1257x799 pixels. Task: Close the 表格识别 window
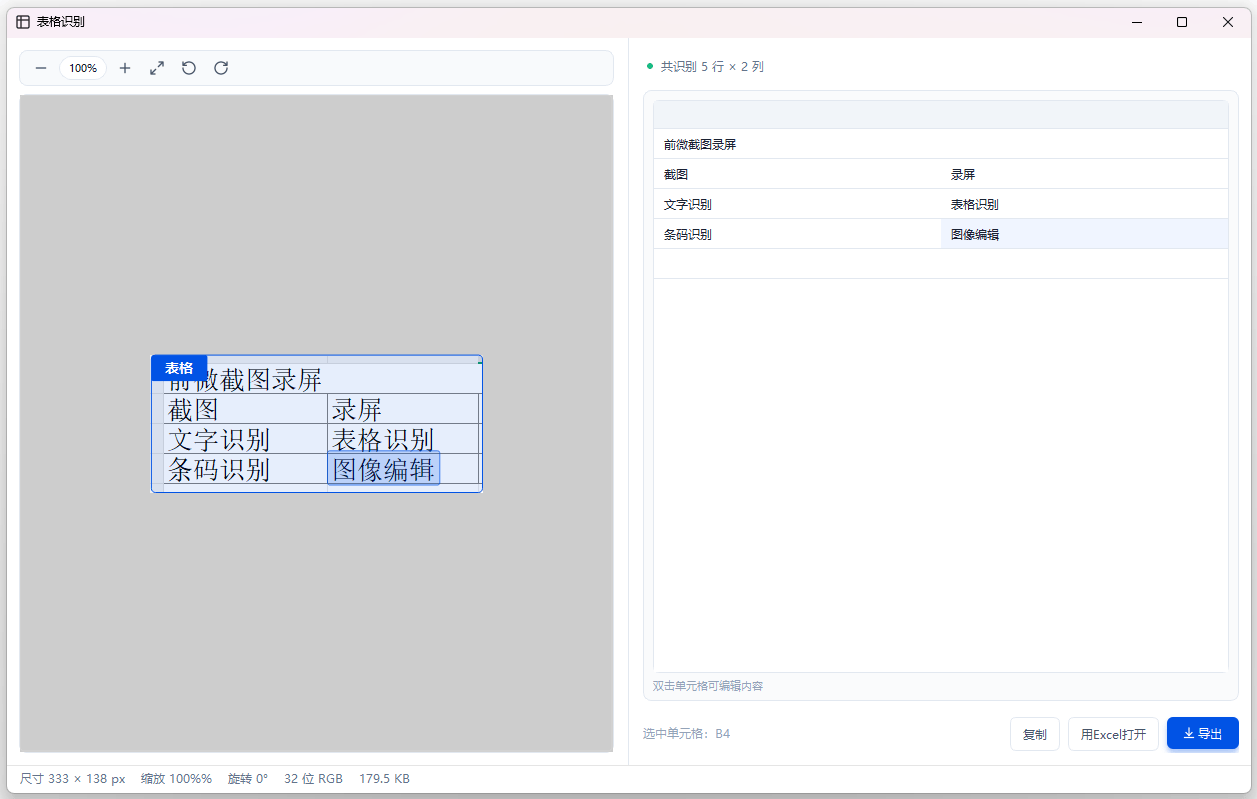(x=1228, y=22)
